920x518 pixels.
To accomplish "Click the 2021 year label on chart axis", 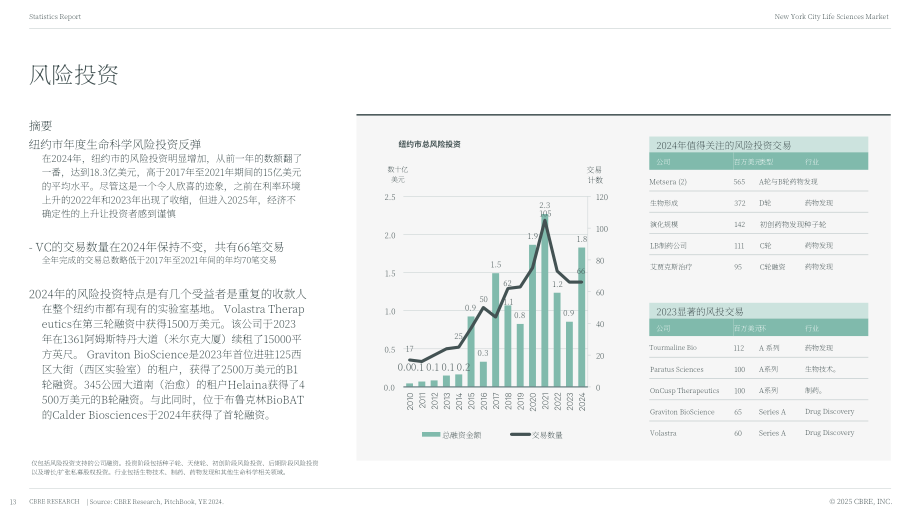I will pos(545,401).
